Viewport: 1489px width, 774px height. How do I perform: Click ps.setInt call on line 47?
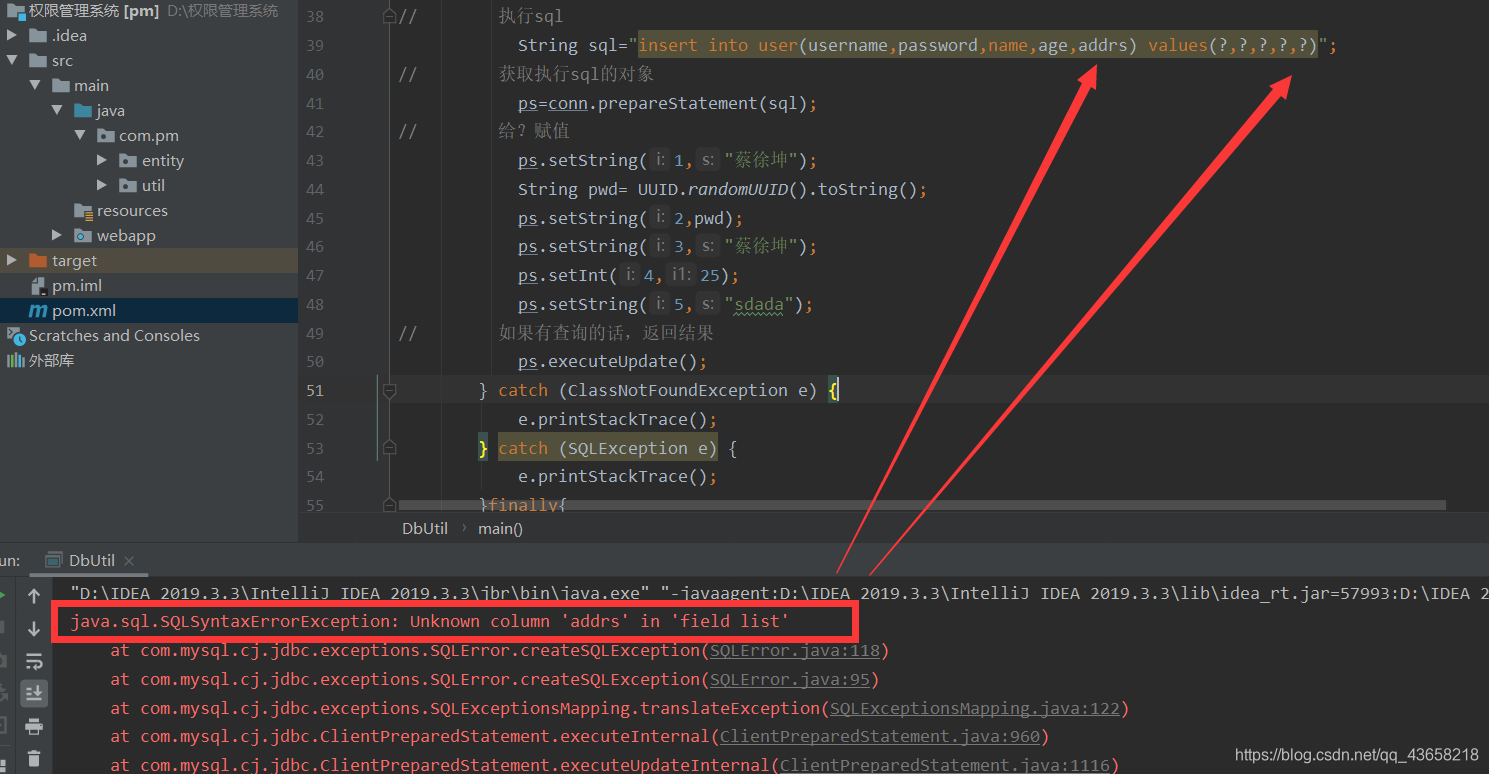(628, 276)
